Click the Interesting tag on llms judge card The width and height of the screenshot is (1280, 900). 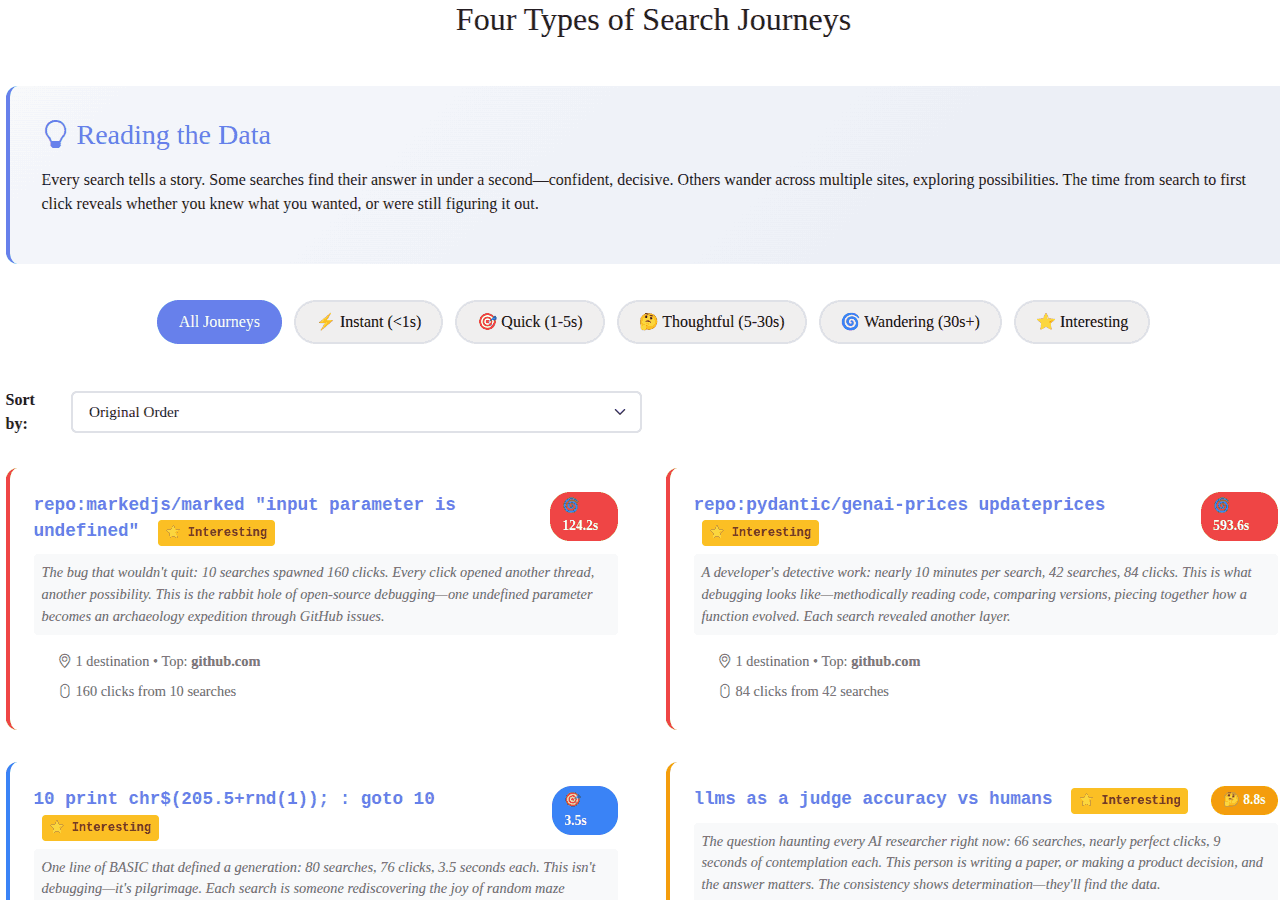click(1129, 800)
